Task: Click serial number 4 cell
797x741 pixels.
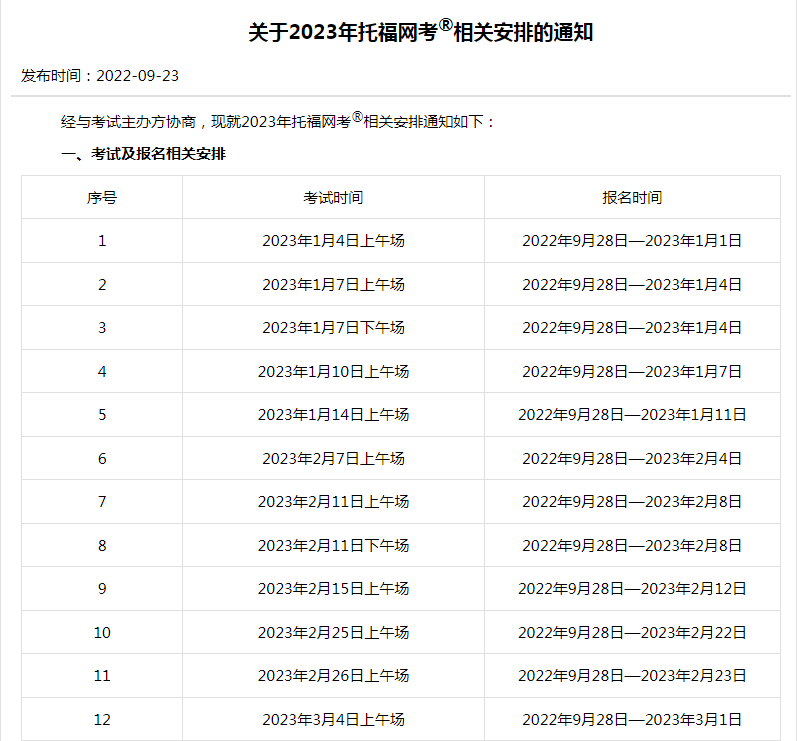Action: (x=102, y=372)
